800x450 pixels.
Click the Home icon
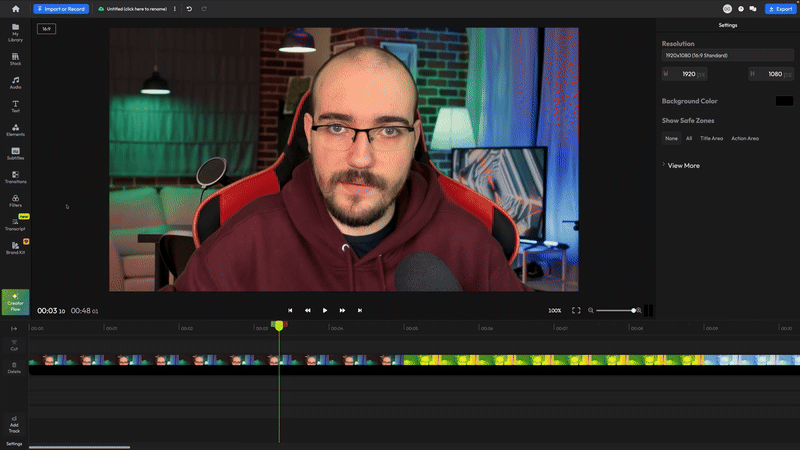[15, 9]
